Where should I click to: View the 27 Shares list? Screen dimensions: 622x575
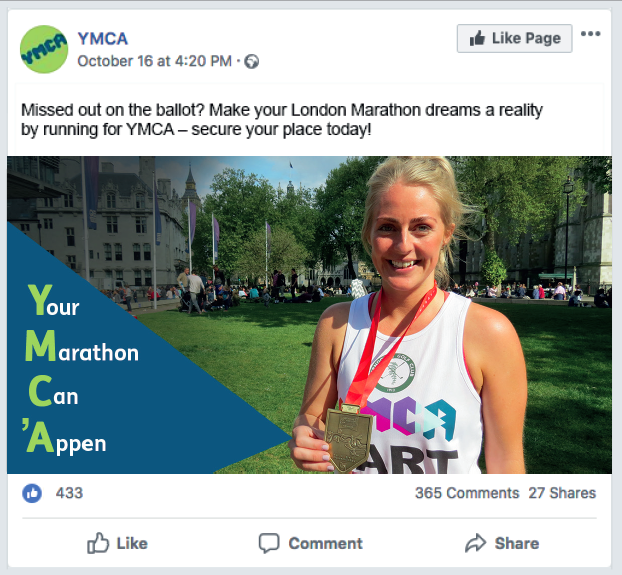pyautogui.click(x=562, y=493)
